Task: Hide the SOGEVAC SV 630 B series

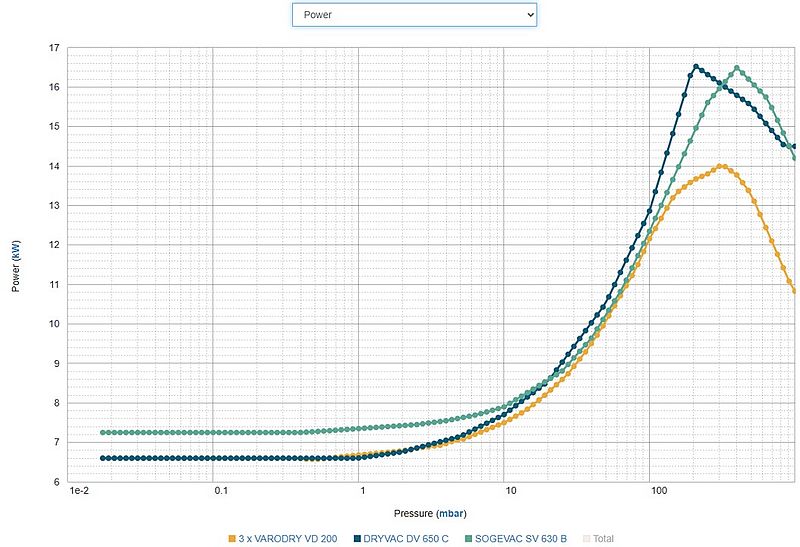Action: pyautogui.click(x=519, y=538)
